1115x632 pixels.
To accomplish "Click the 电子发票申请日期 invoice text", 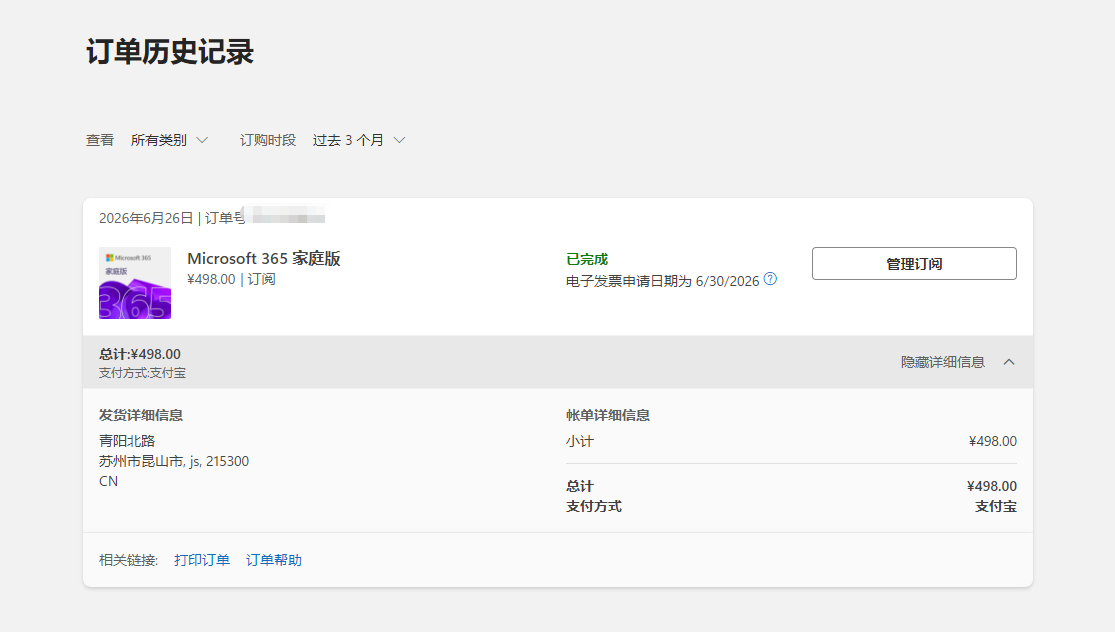I will click(663, 281).
